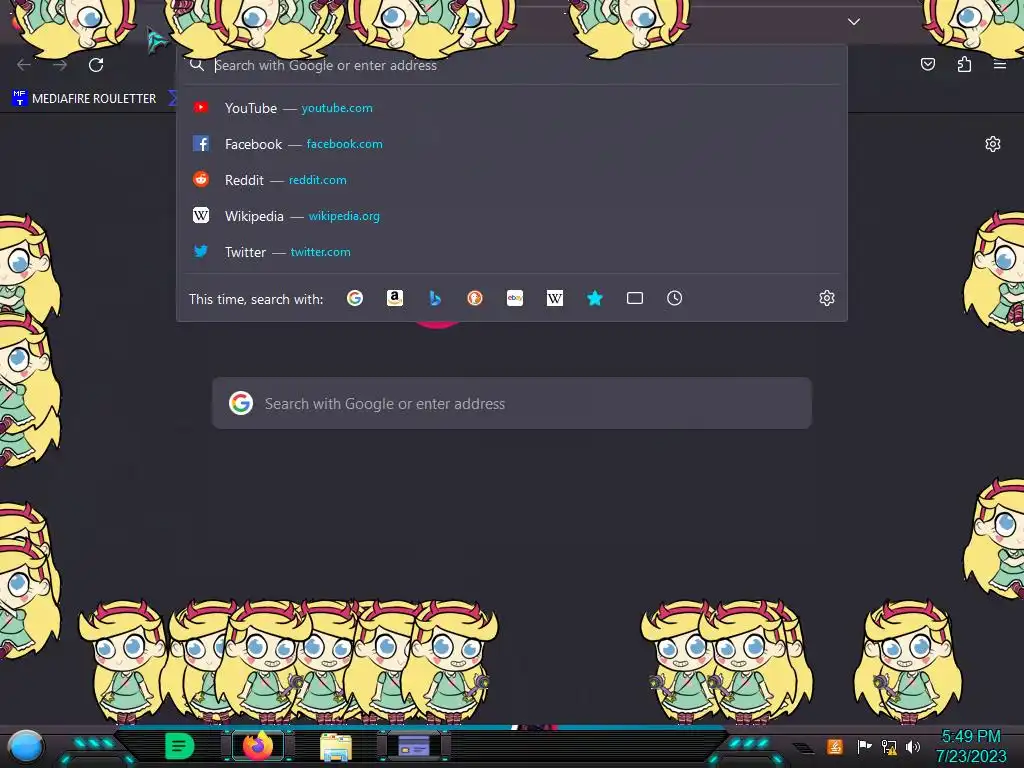This screenshot has height=768, width=1024.
Task: Search this time with DuckDuckGo
Action: click(475, 298)
